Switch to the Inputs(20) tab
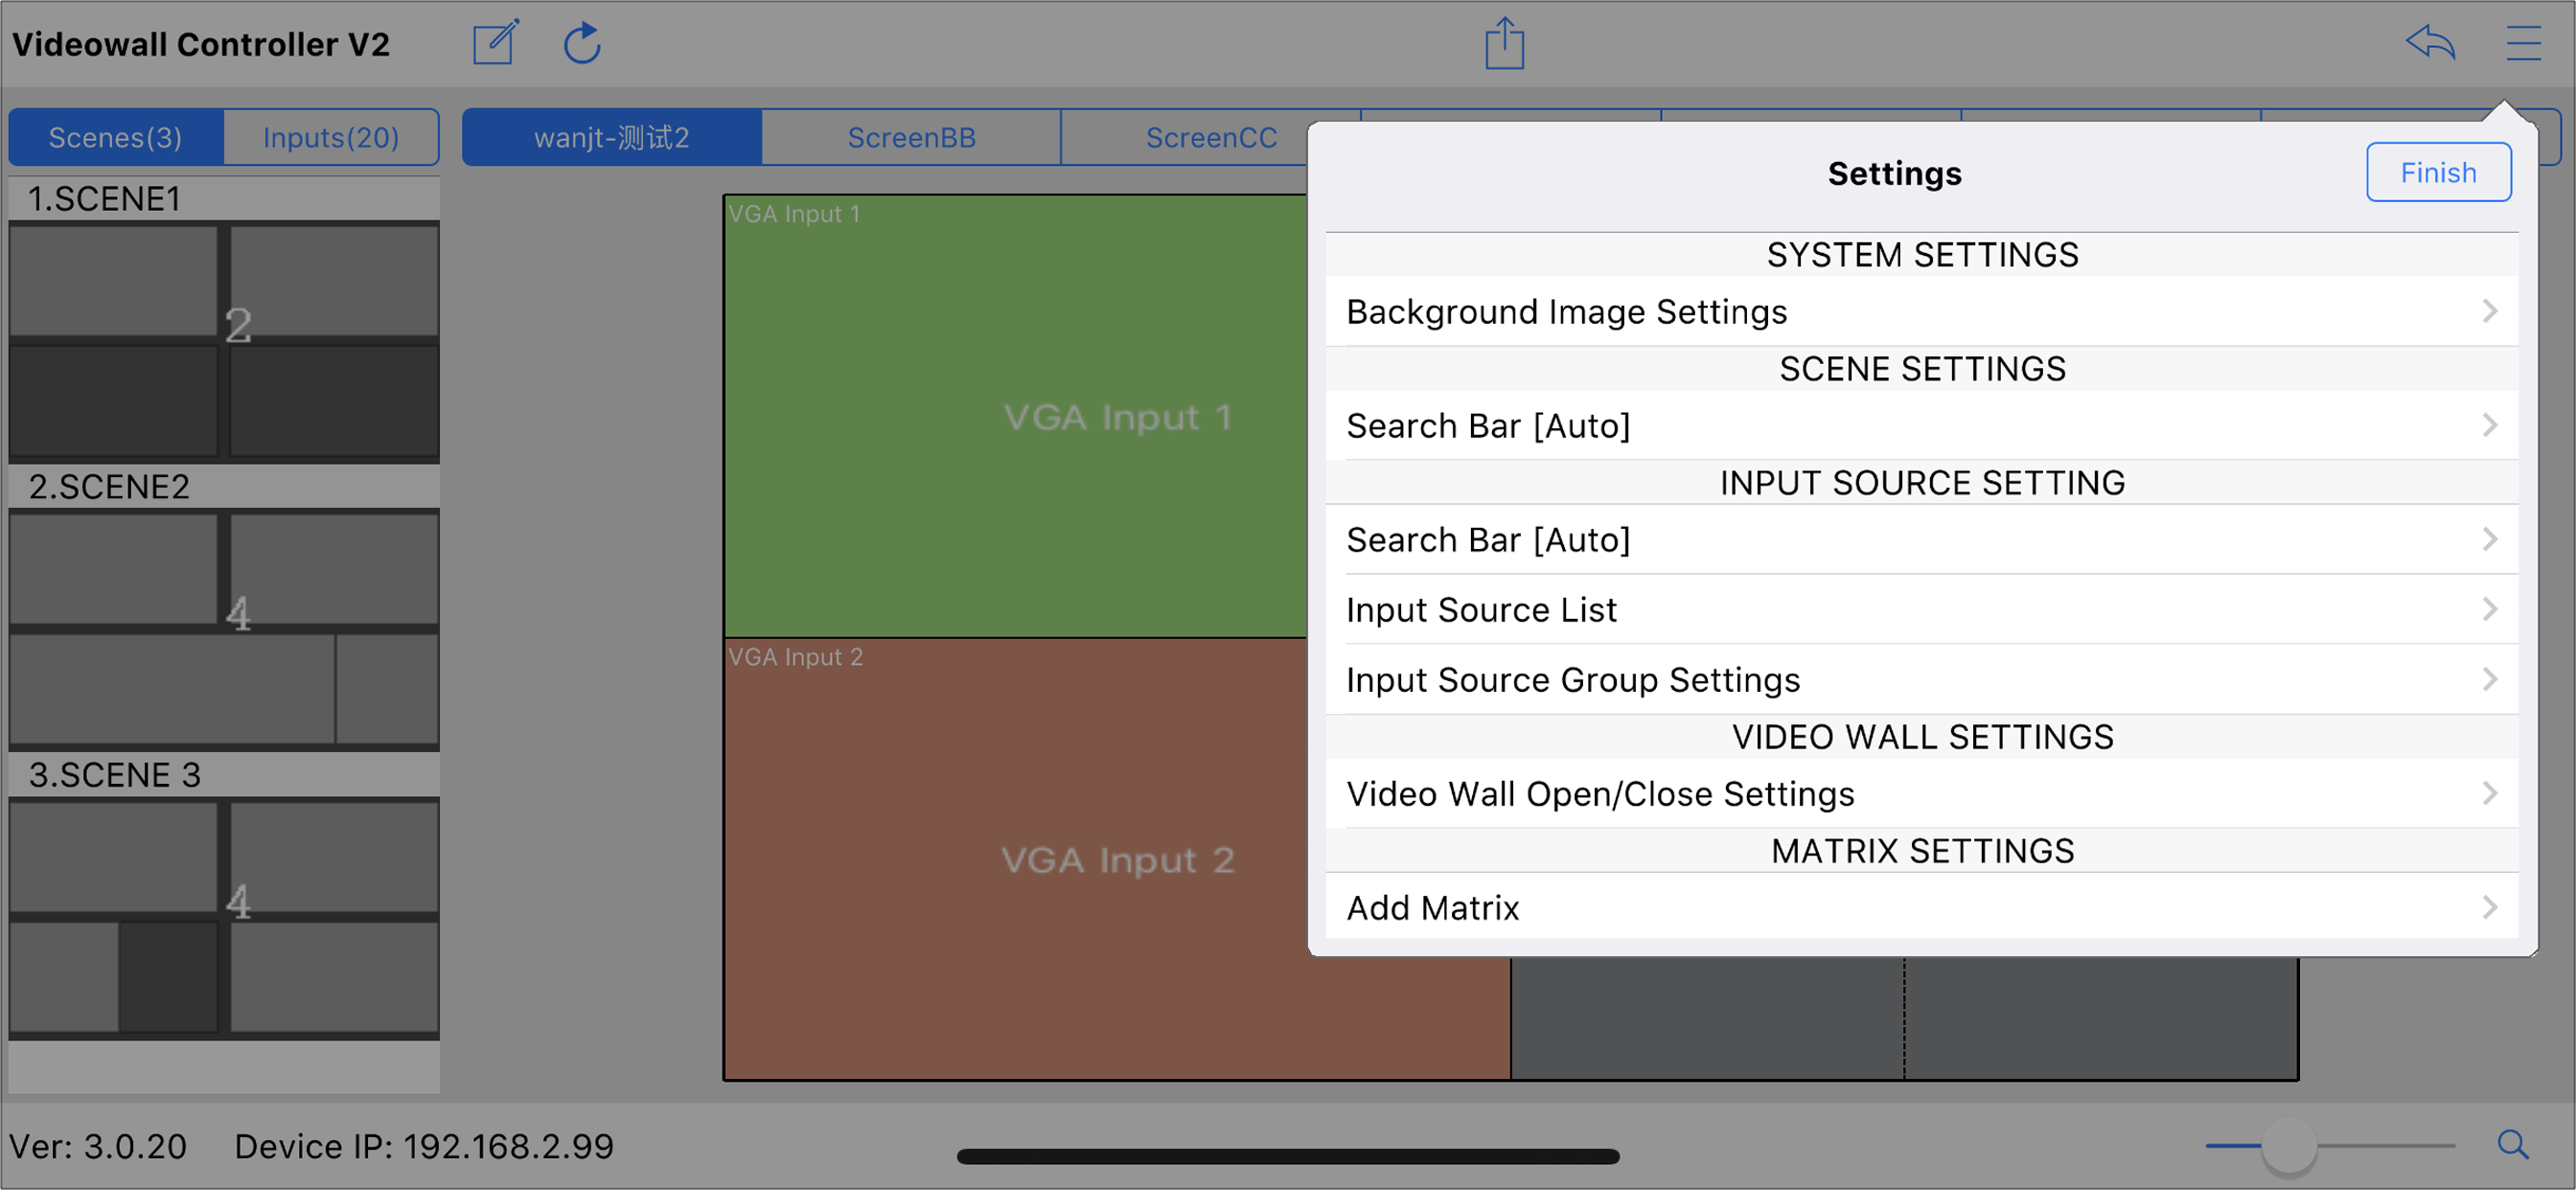Screen dimensions: 2576x1190 coord(331,137)
